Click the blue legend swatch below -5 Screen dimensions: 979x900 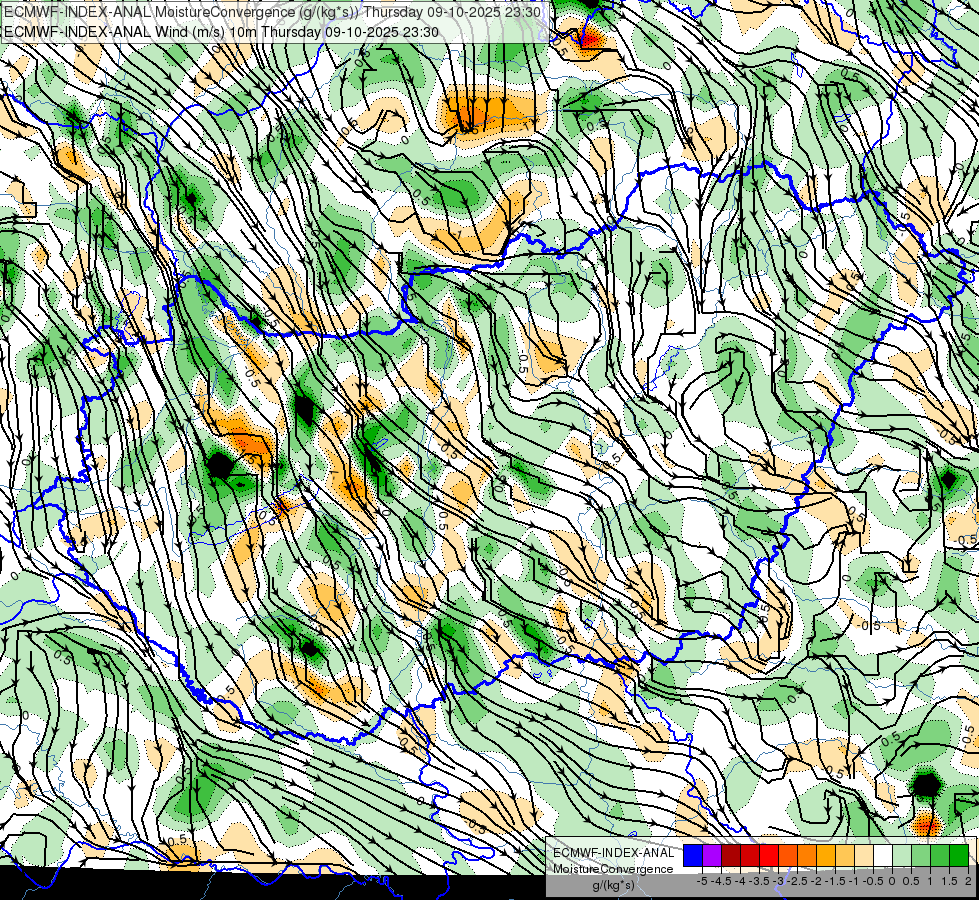tap(693, 856)
